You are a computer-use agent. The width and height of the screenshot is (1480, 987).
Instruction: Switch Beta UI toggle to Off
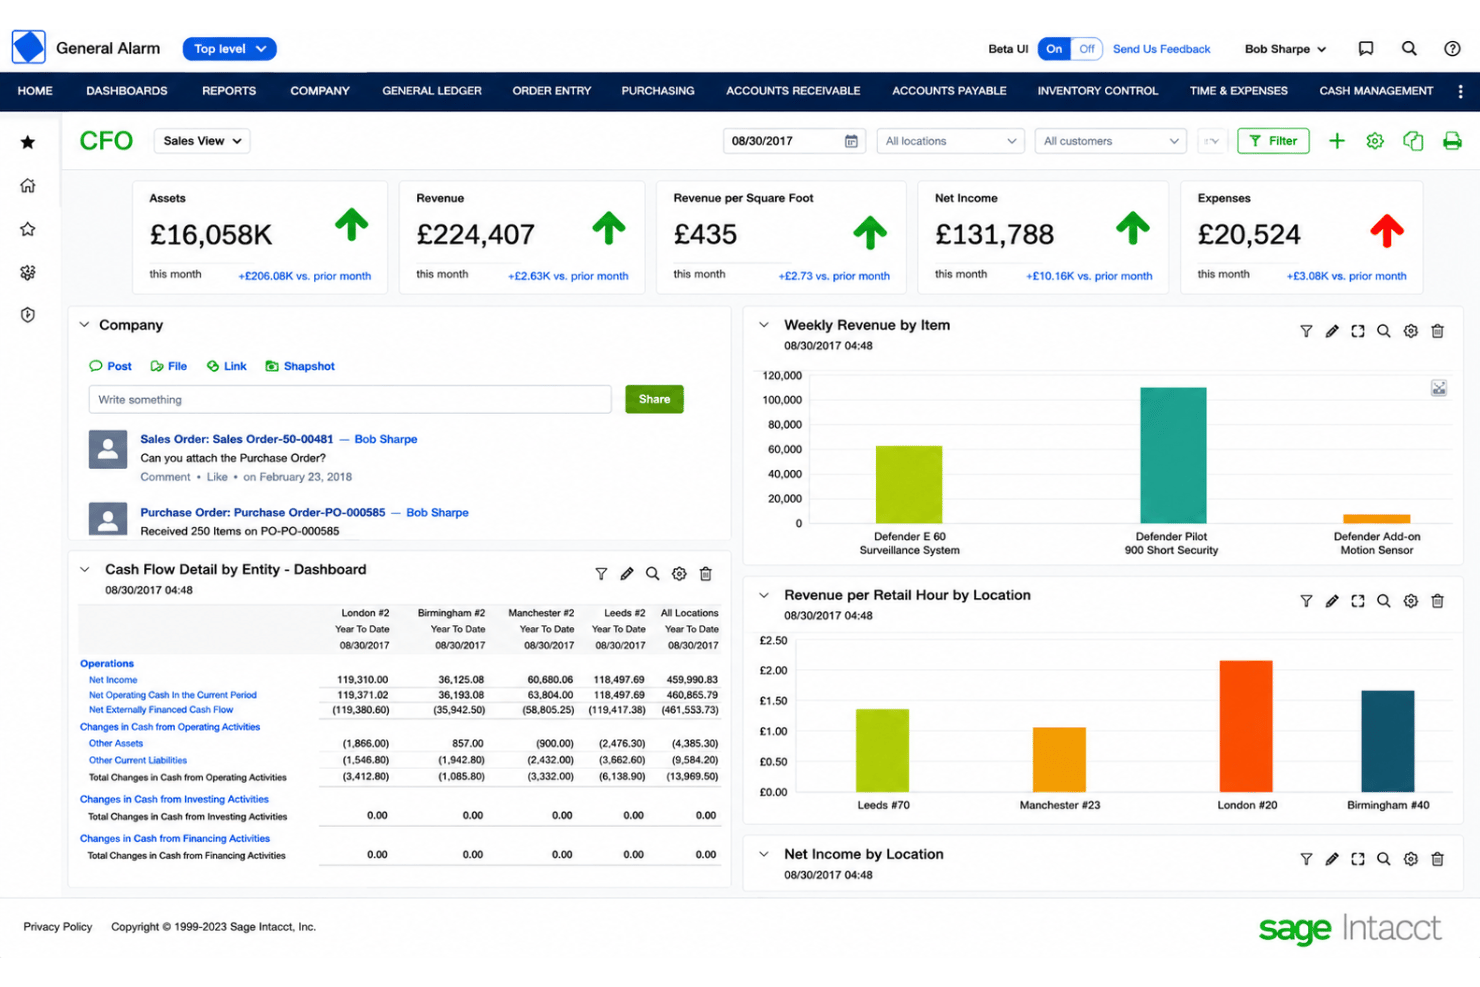click(x=1087, y=49)
